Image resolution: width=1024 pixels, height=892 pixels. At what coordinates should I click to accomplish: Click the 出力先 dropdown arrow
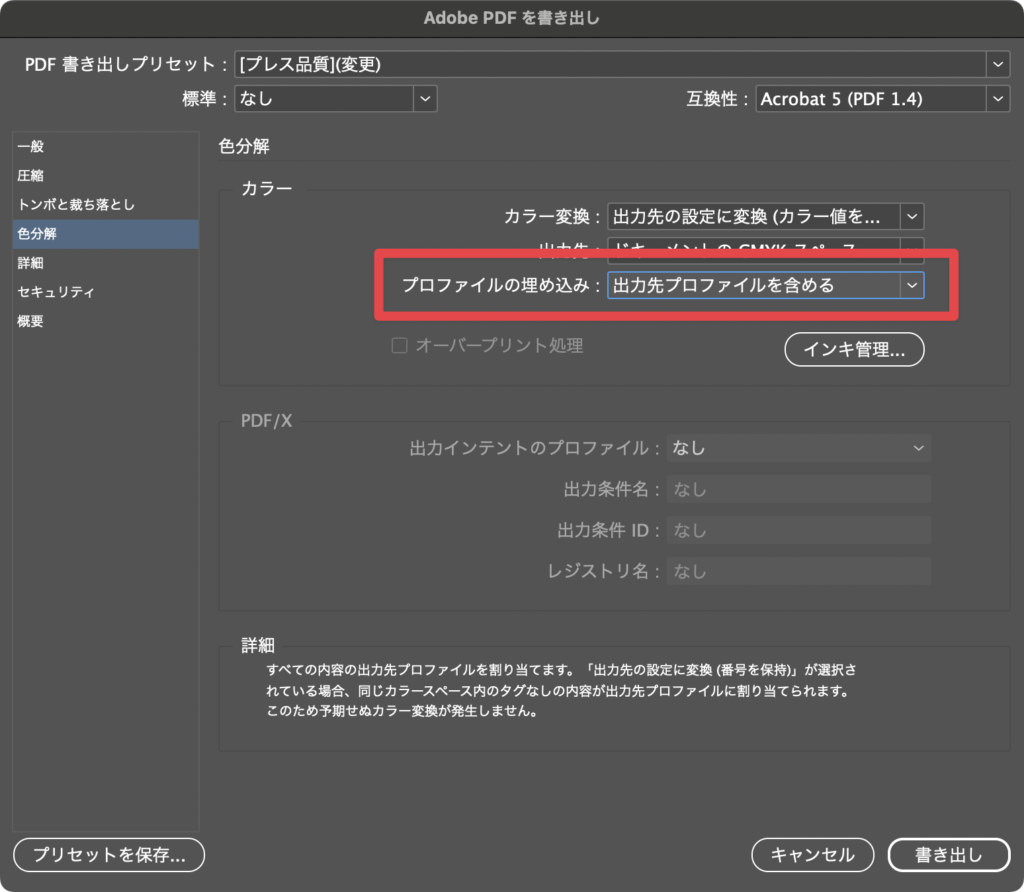click(x=911, y=246)
